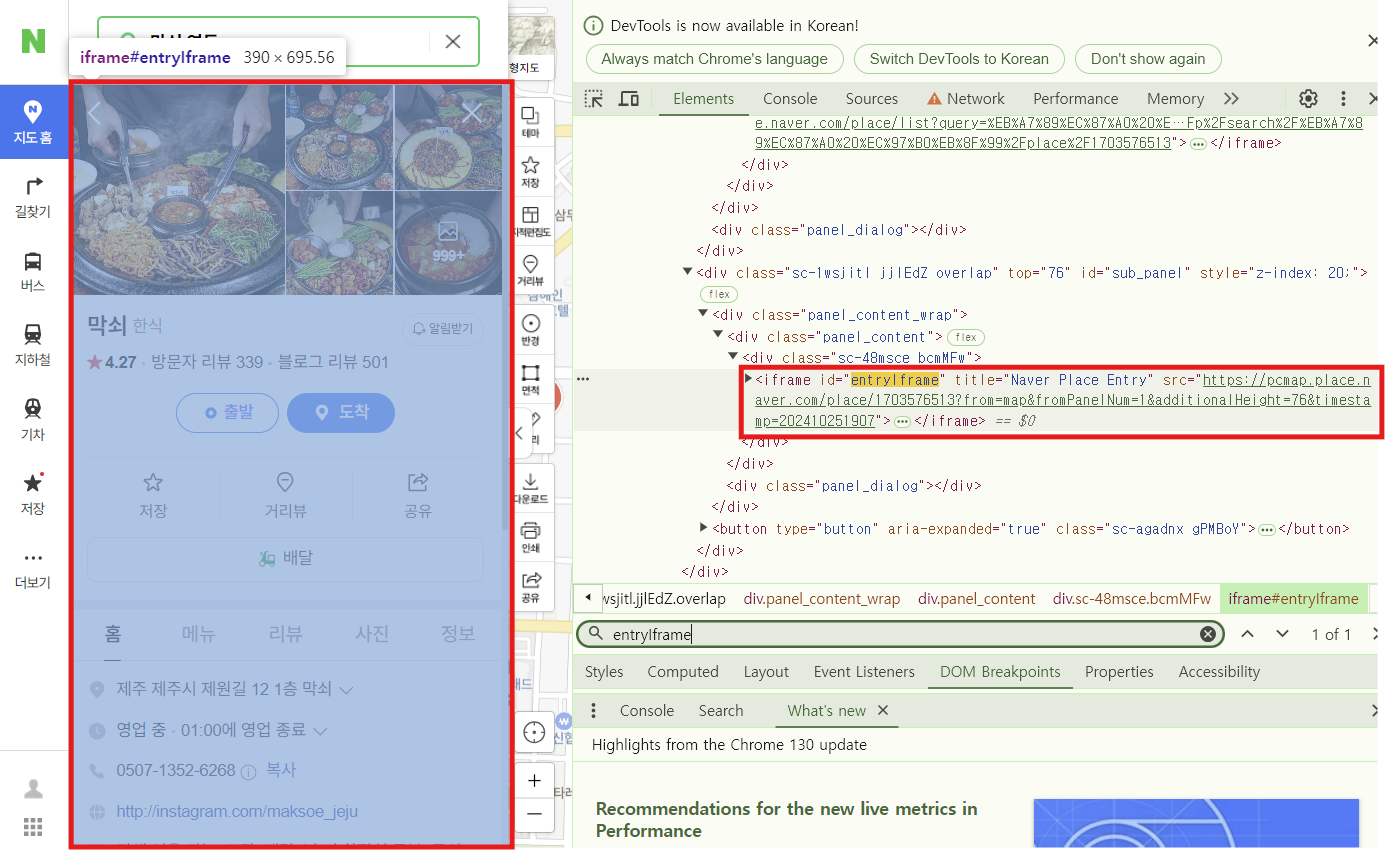Go back using the arrow over photos
The image size is (1385, 850).
95,113
